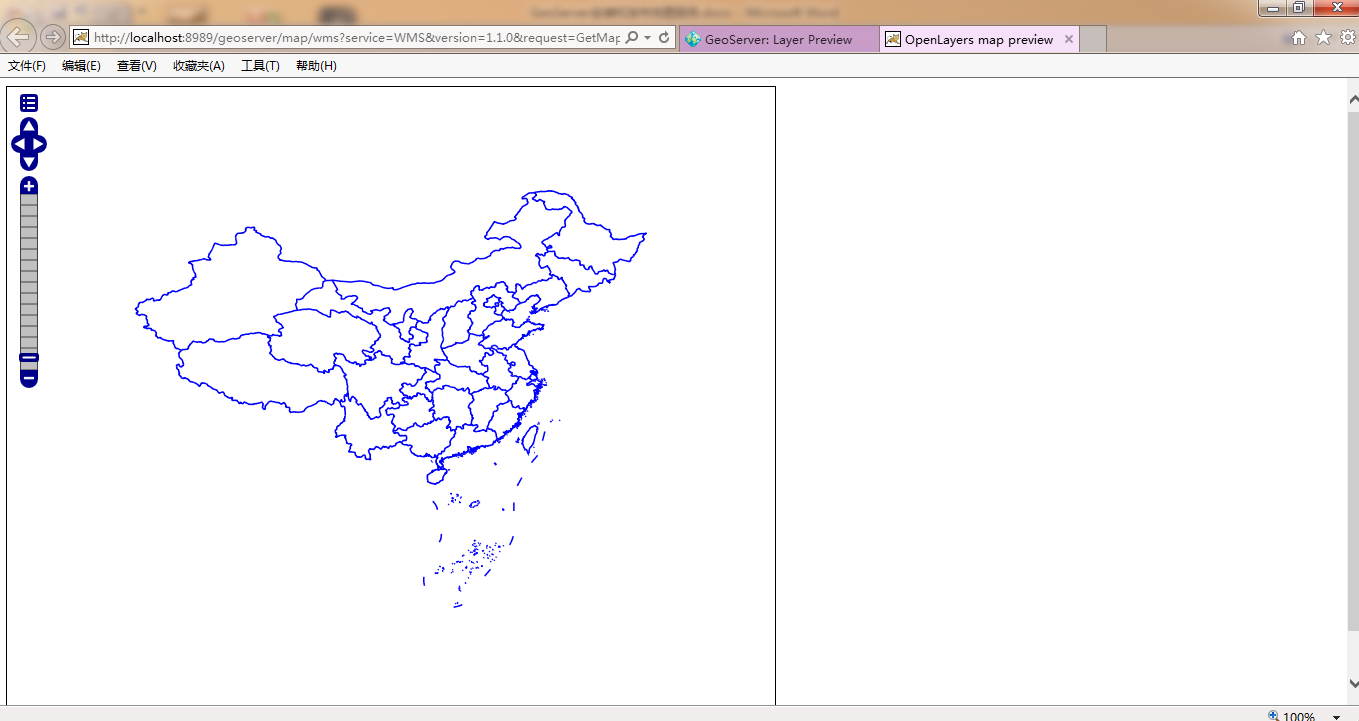Refresh the page

pos(664,38)
